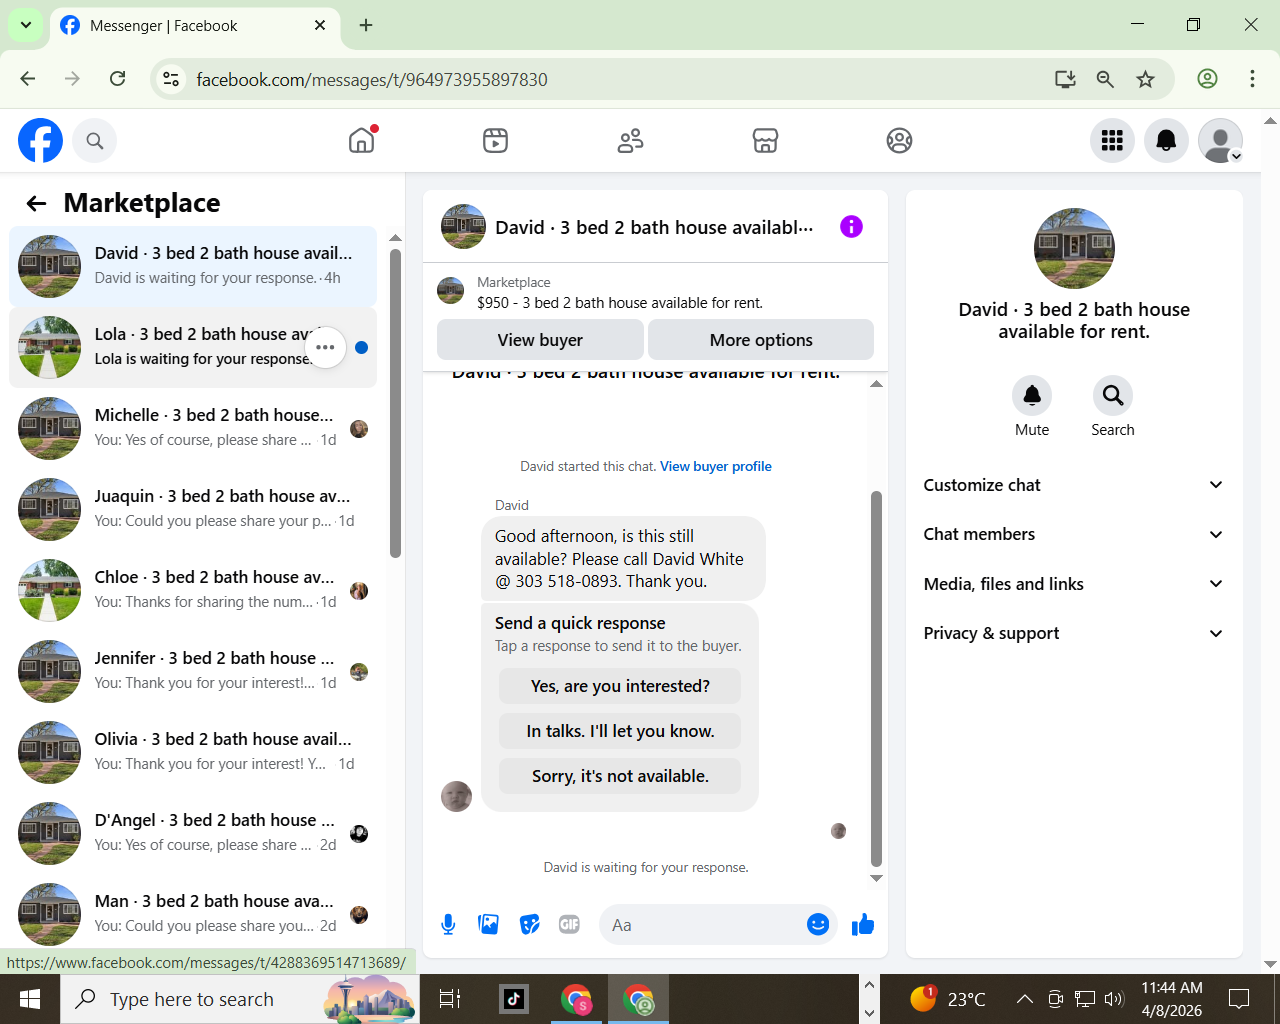The image size is (1280, 1024).
Task: Open Jennifer's conversation in the list
Action: [193, 671]
